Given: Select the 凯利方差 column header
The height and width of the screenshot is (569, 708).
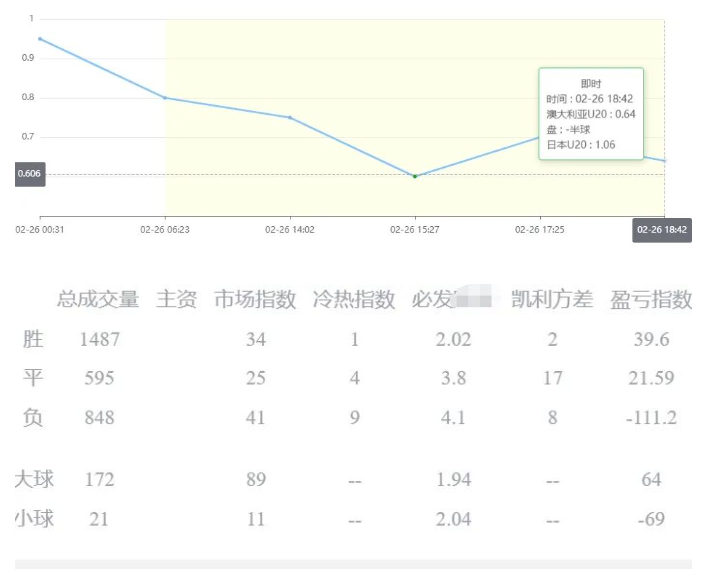Looking at the screenshot, I should 552,299.
